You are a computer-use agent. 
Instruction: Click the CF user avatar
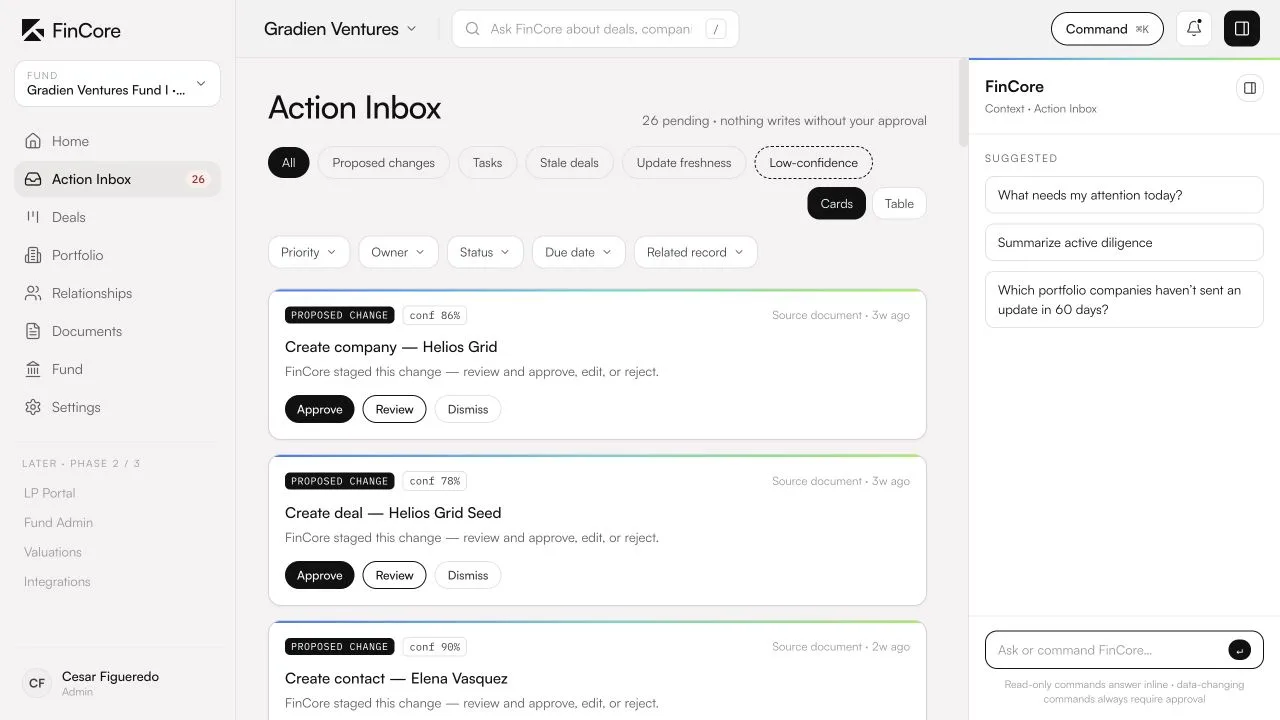coord(37,683)
